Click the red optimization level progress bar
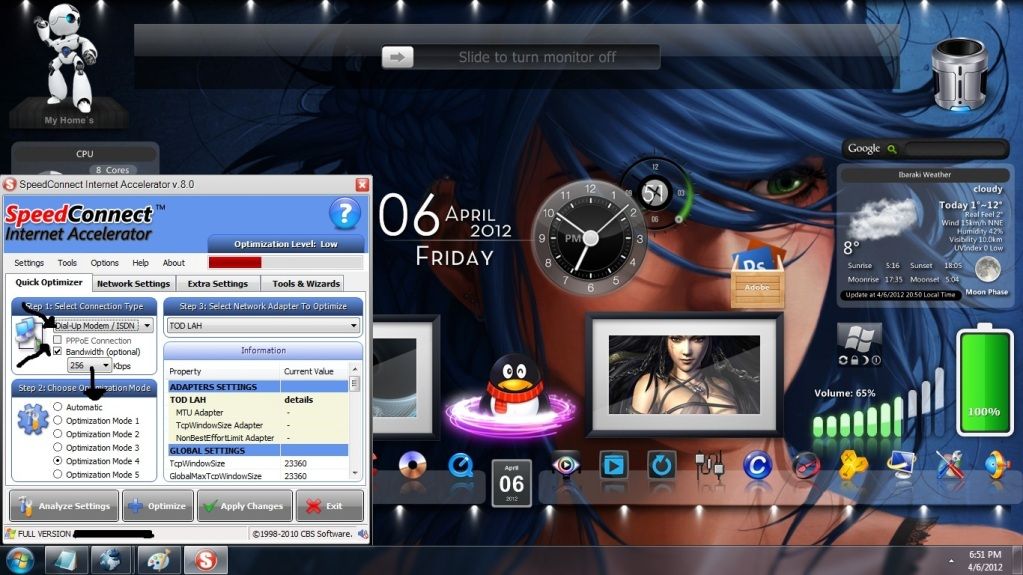Viewport: 1023px width, 575px height. pos(235,262)
